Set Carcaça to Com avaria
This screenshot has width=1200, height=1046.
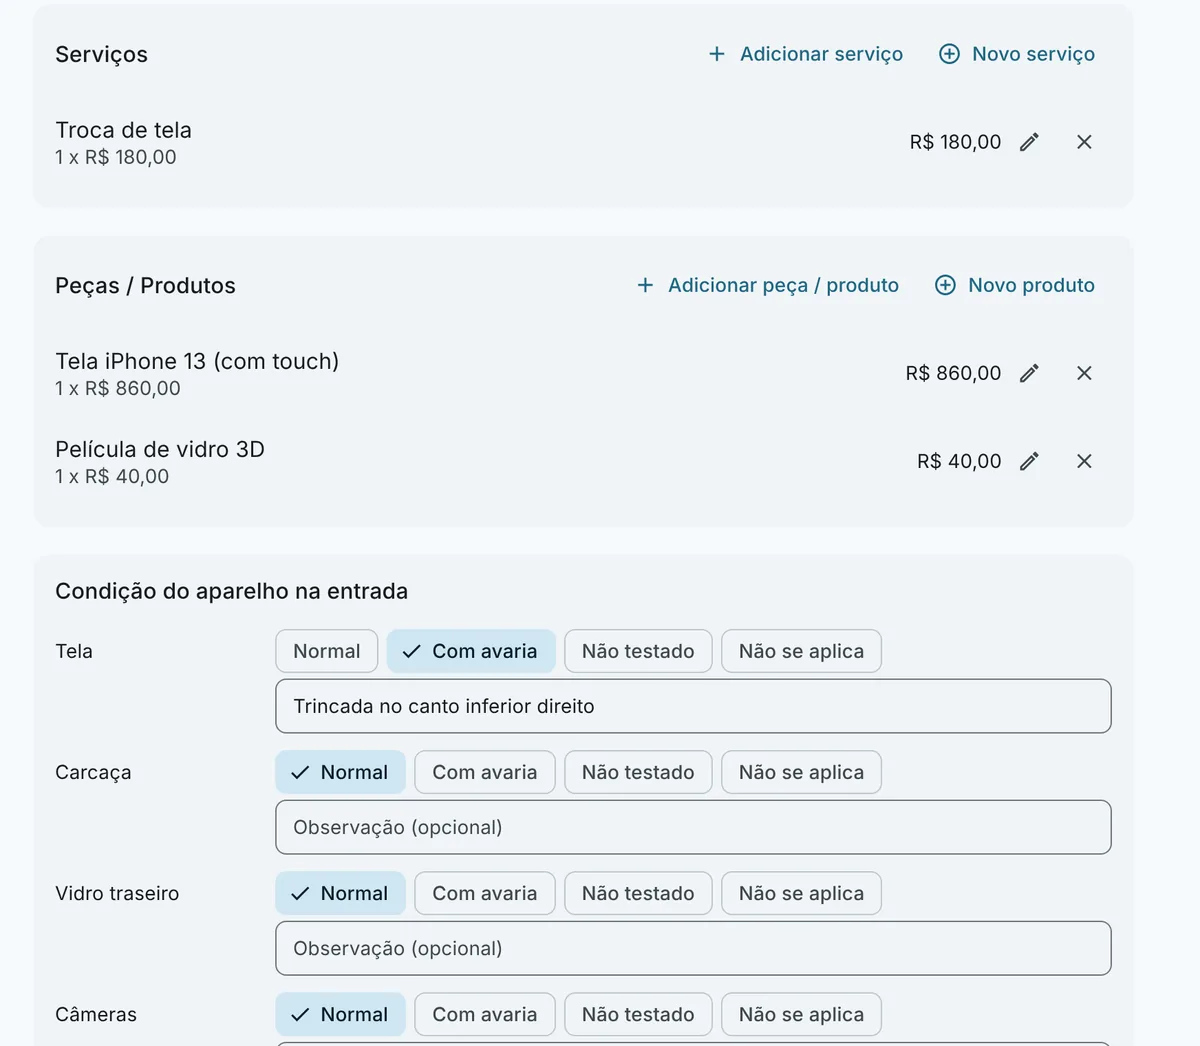(485, 772)
